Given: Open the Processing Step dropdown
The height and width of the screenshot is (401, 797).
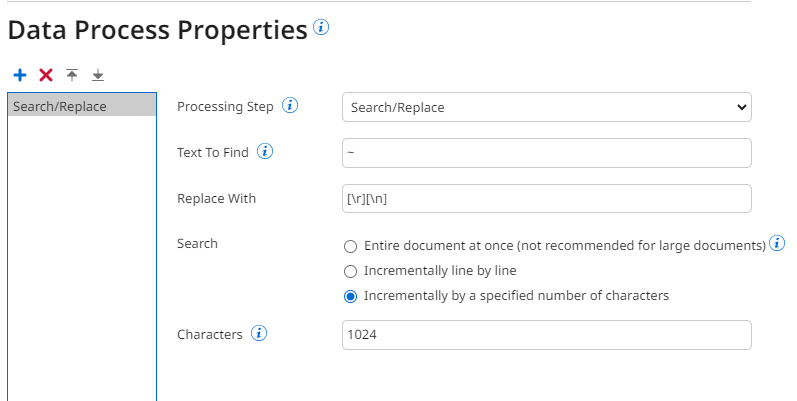Looking at the screenshot, I should pos(547,107).
